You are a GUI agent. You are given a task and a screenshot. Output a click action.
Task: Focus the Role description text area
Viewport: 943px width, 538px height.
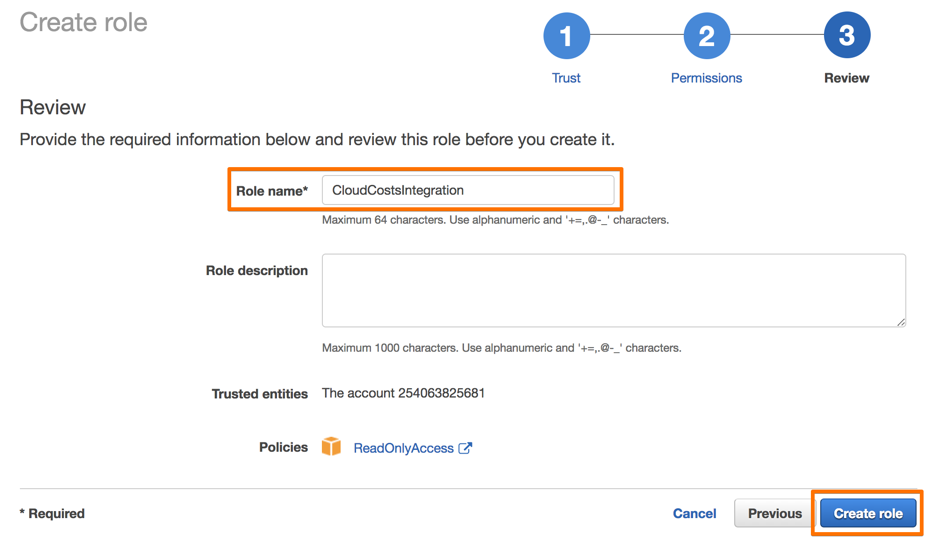point(613,290)
